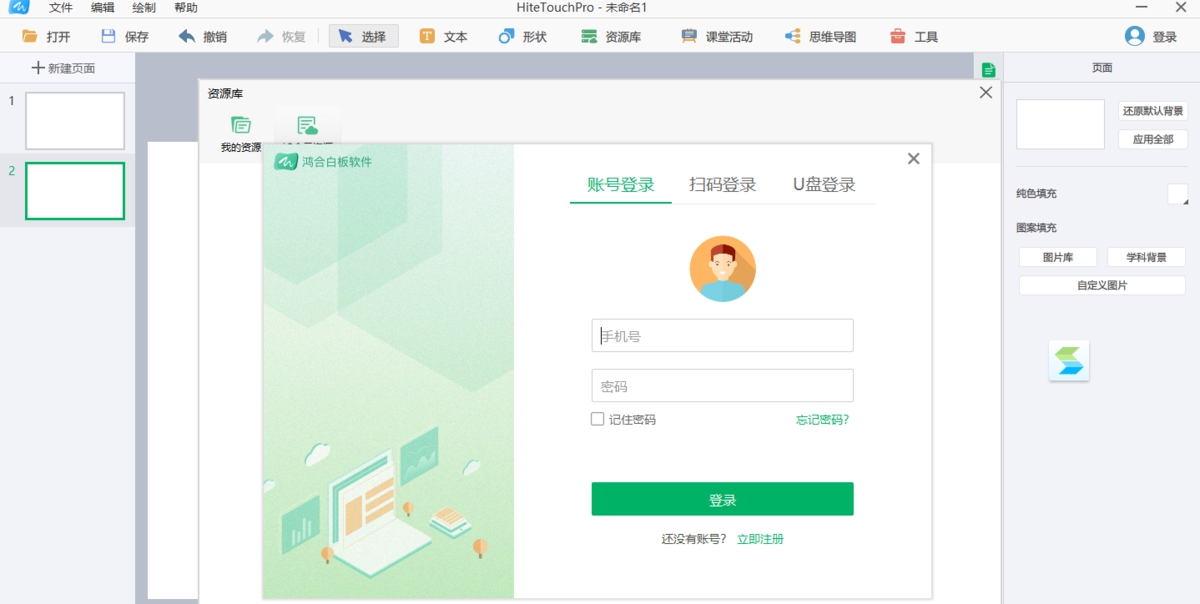The height and width of the screenshot is (604, 1200).
Task: Click the 手机号 input field
Action: (x=722, y=336)
